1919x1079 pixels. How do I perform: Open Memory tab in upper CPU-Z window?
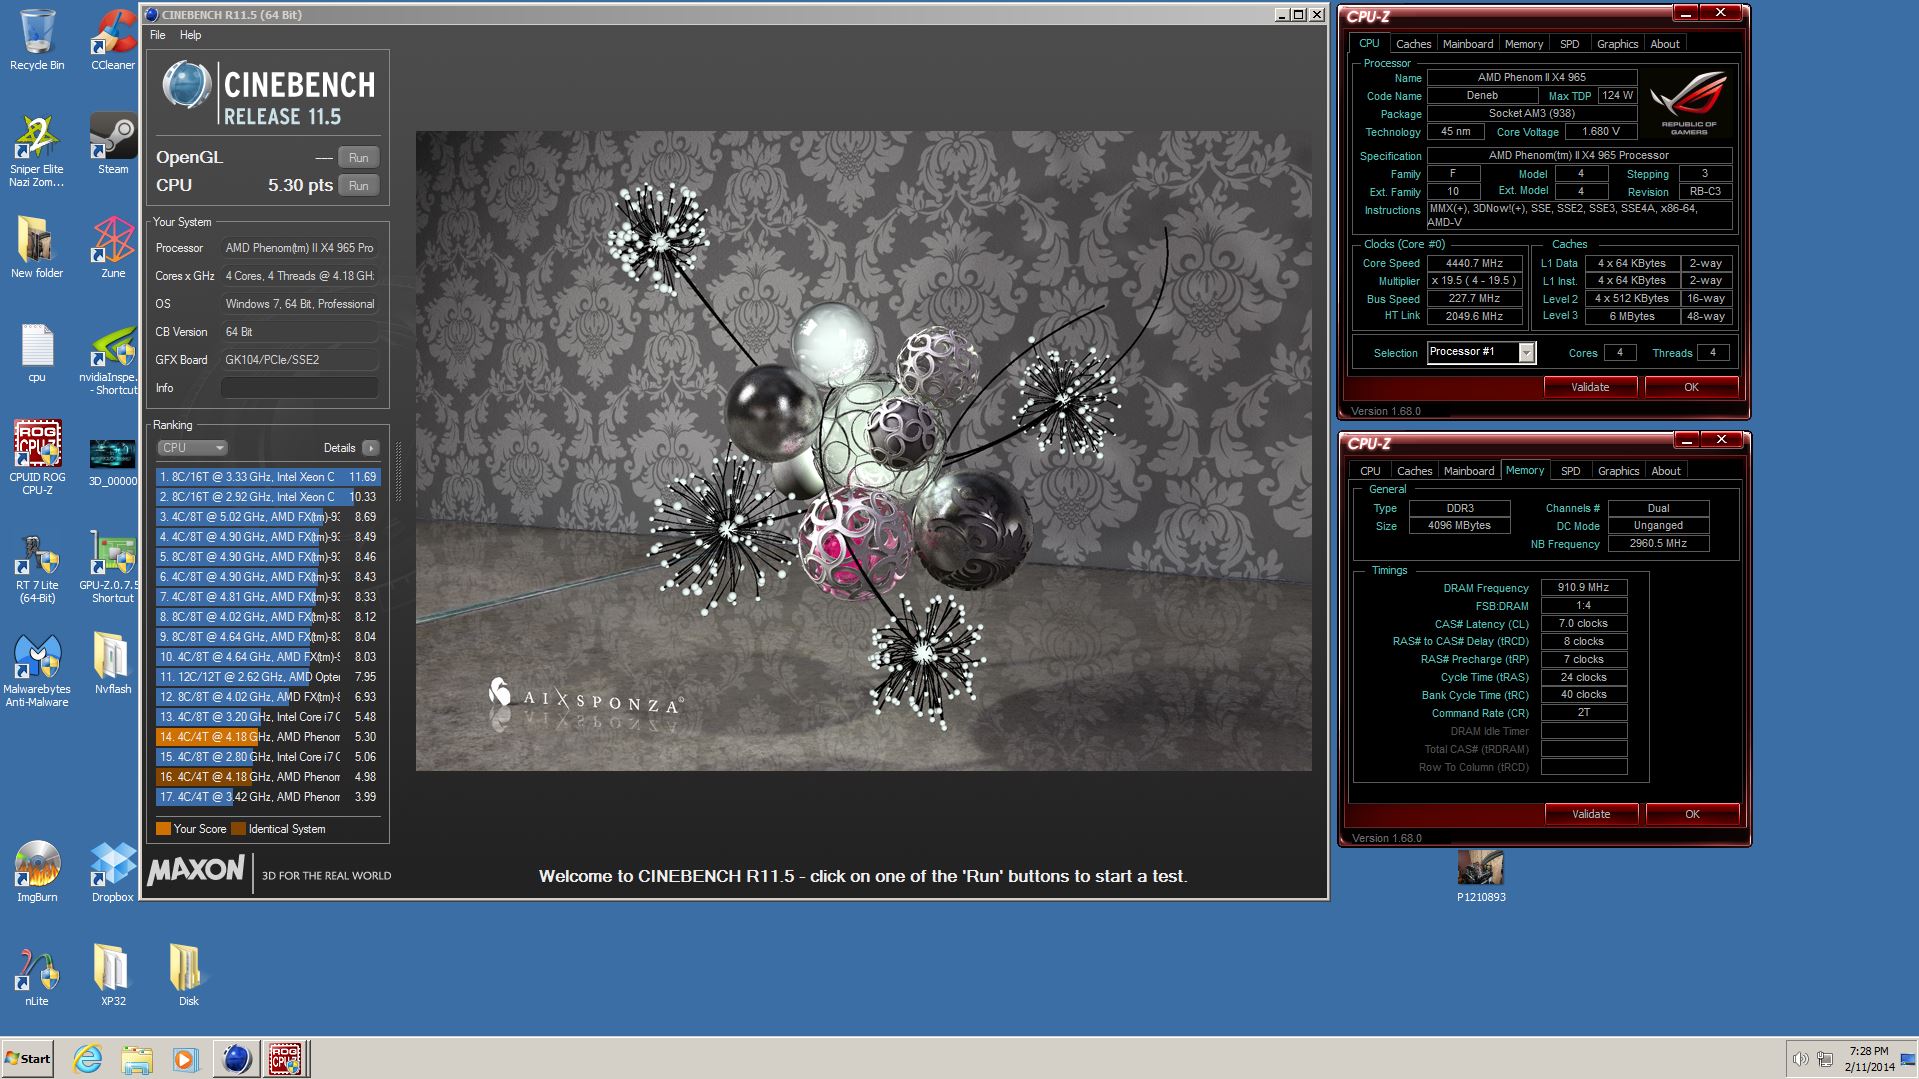pos(1523,44)
